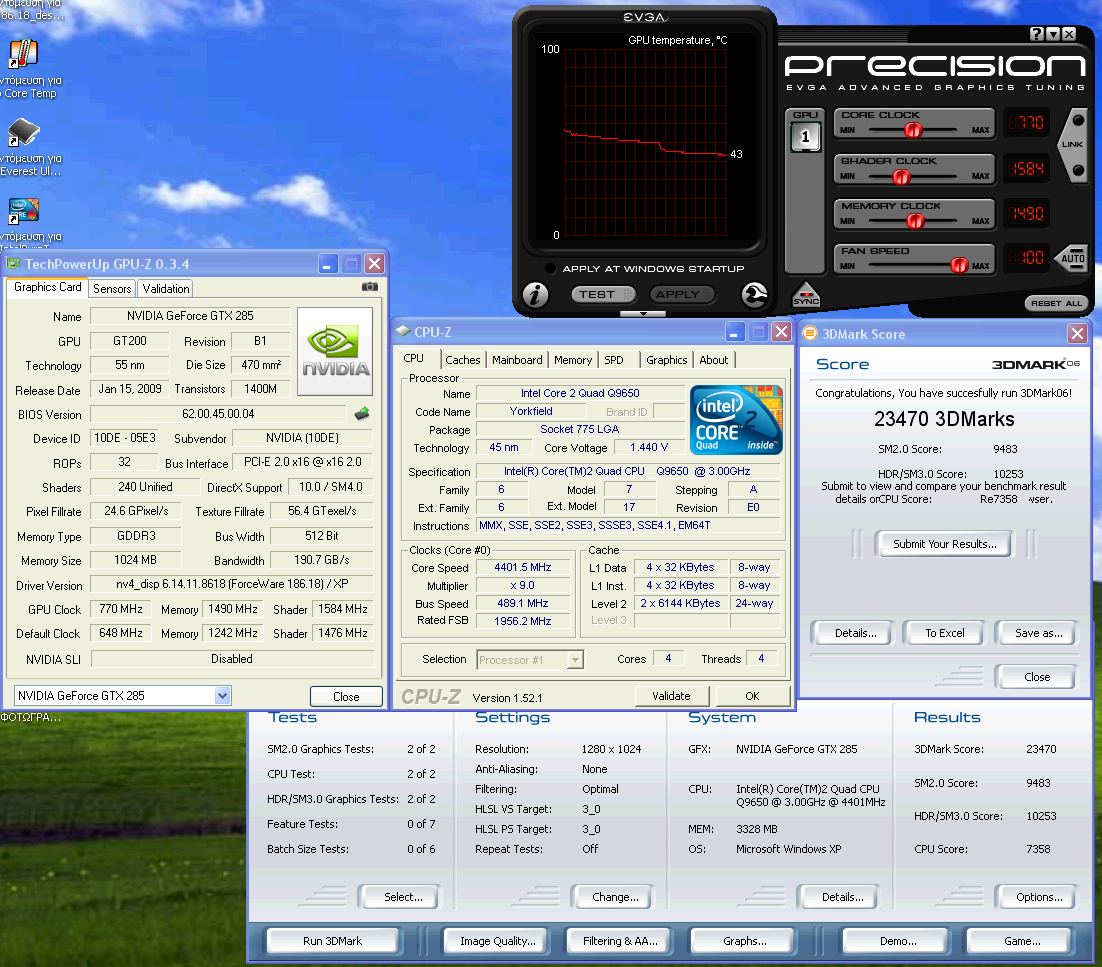Click the Graphs... button
The image size is (1102, 967).
pyautogui.click(x=744, y=941)
